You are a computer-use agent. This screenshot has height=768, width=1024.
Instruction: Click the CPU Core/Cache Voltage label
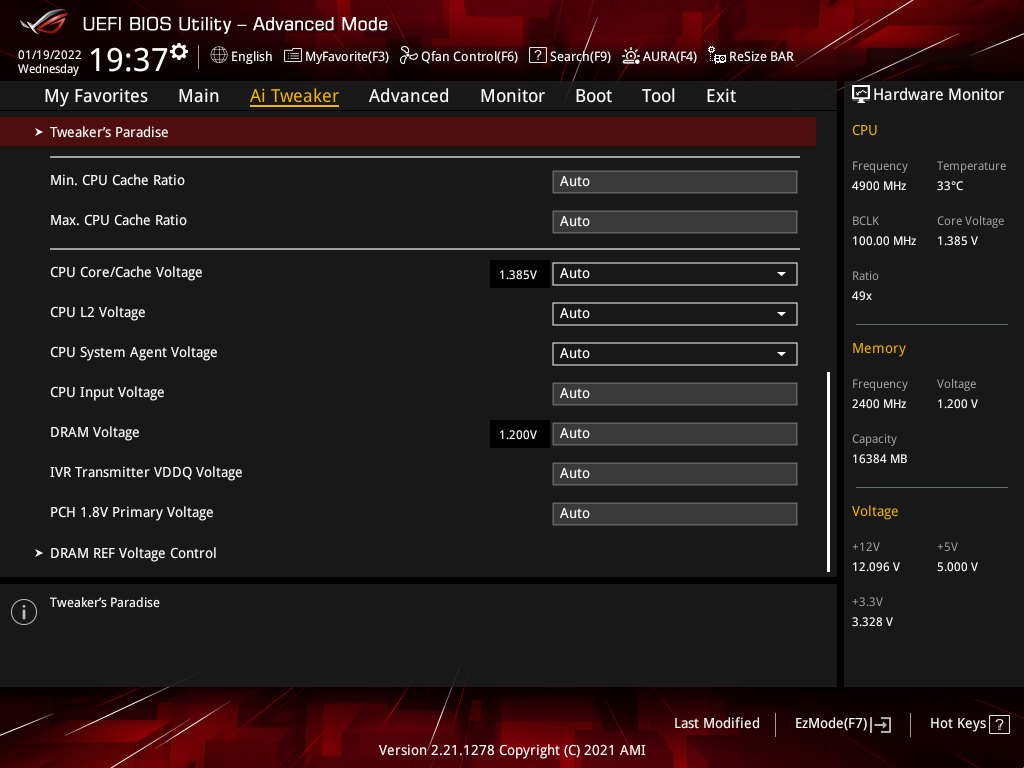click(126, 272)
